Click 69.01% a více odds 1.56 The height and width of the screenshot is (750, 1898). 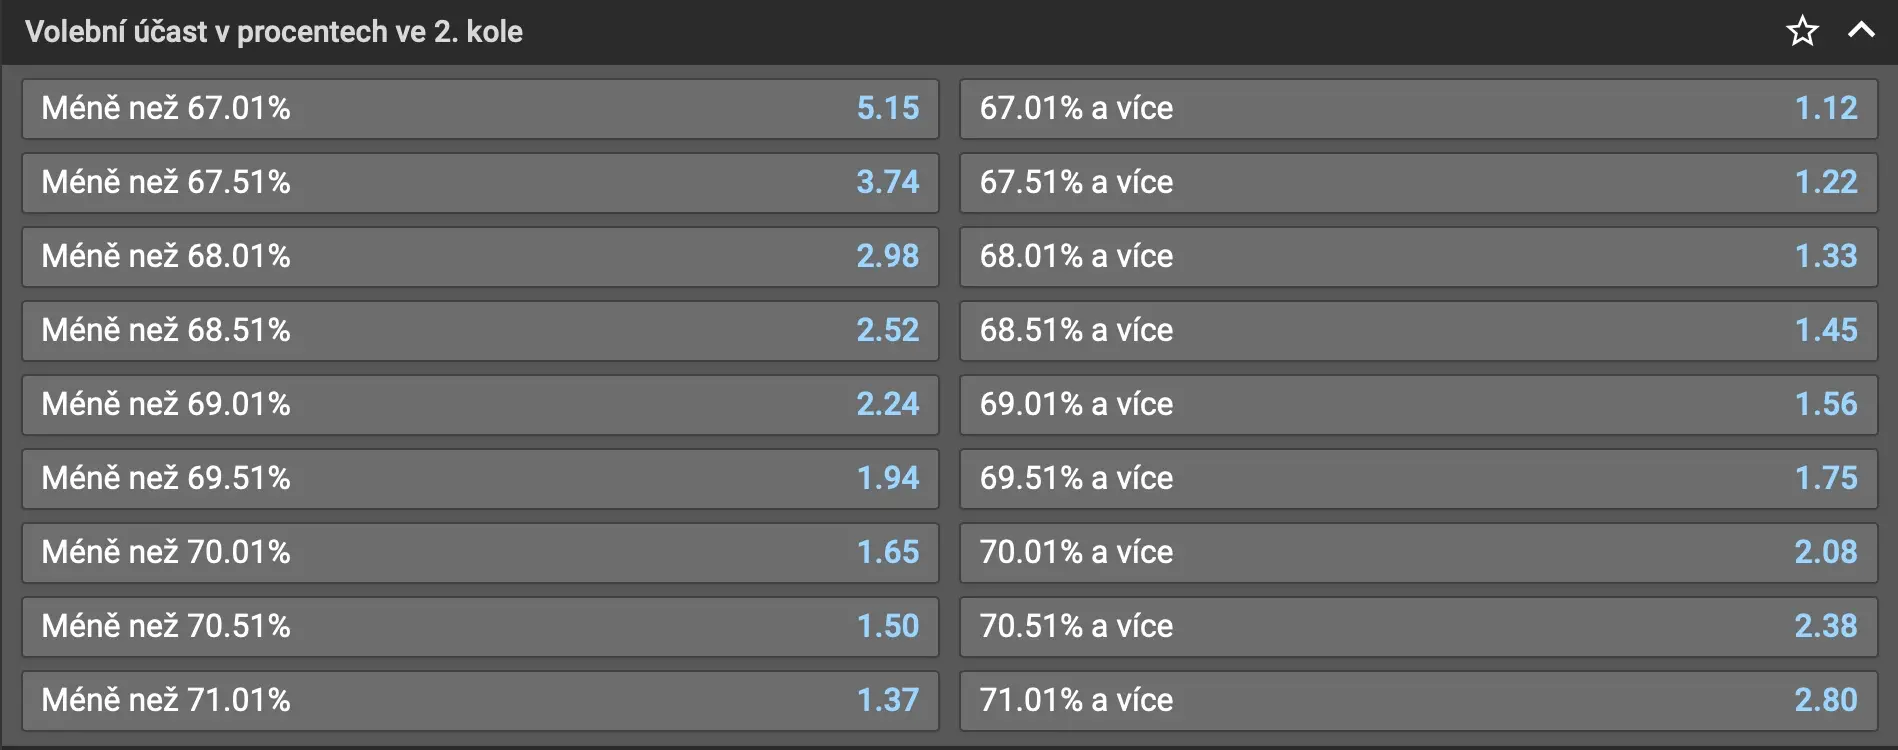[x=1418, y=405]
